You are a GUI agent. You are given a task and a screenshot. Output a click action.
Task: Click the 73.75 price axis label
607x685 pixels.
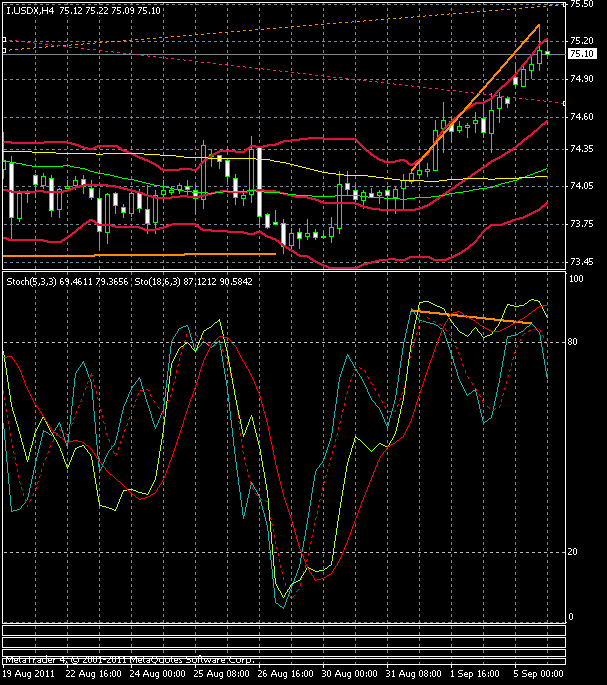coord(582,224)
